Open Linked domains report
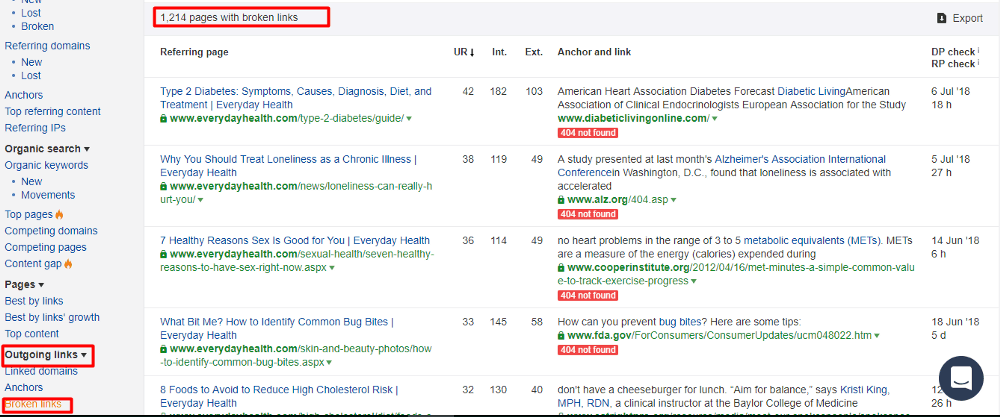The image size is (1000, 417). click(x=41, y=371)
